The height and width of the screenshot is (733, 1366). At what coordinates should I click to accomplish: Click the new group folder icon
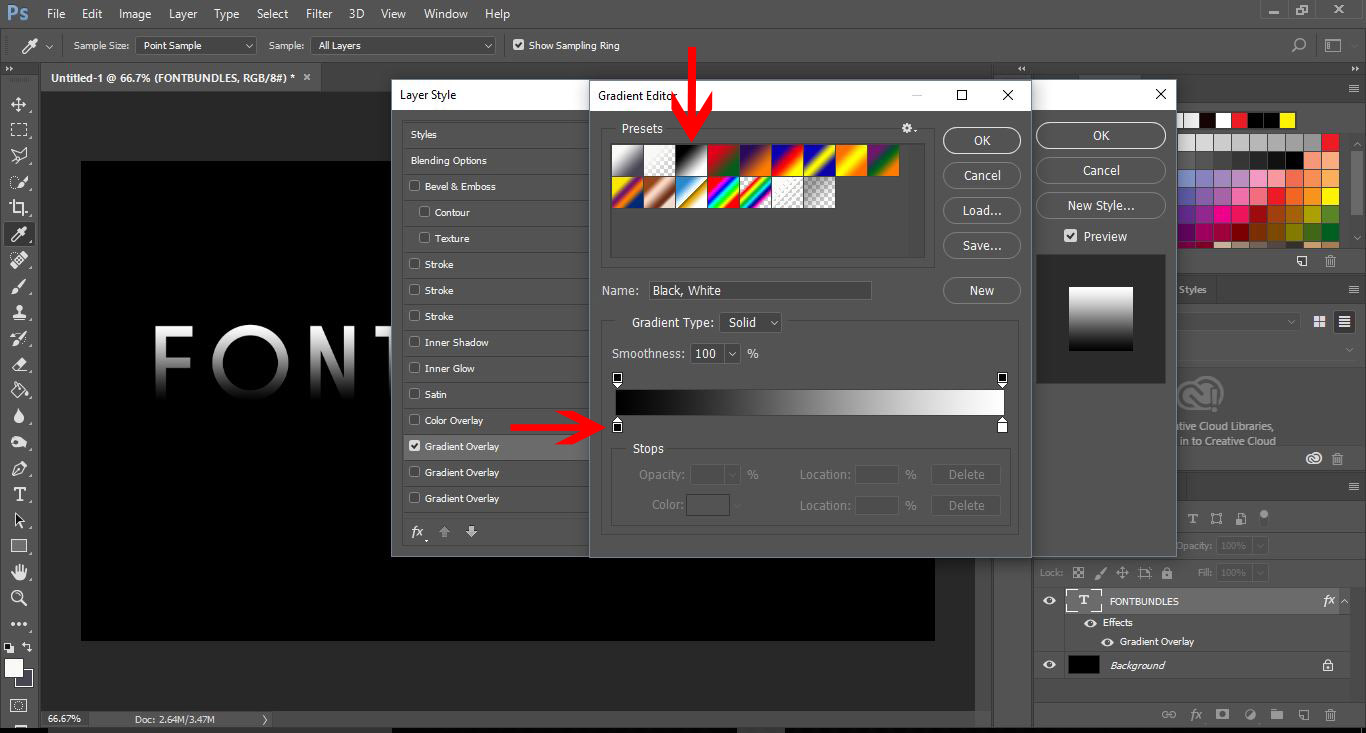(1276, 715)
